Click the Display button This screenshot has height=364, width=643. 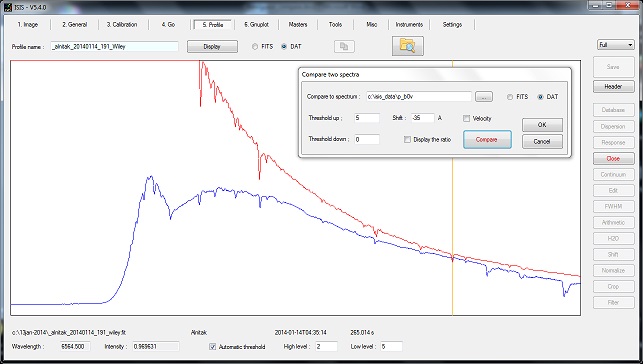(x=212, y=47)
